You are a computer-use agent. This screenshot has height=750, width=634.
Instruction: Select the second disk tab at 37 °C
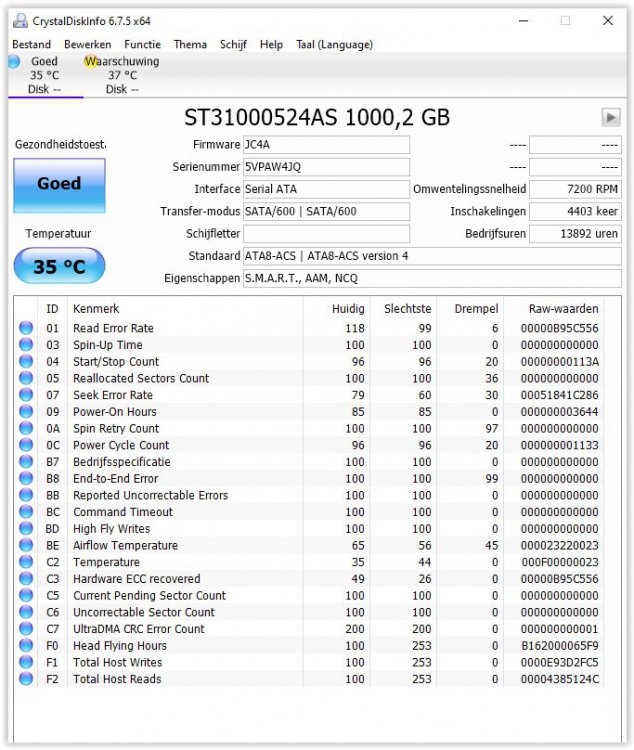click(122, 76)
